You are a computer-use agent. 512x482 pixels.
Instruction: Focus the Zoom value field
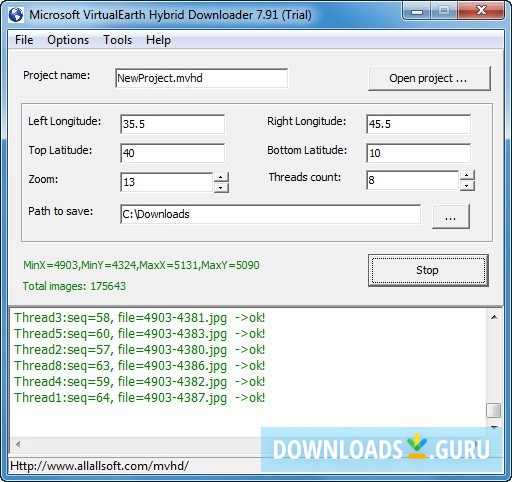pos(166,182)
